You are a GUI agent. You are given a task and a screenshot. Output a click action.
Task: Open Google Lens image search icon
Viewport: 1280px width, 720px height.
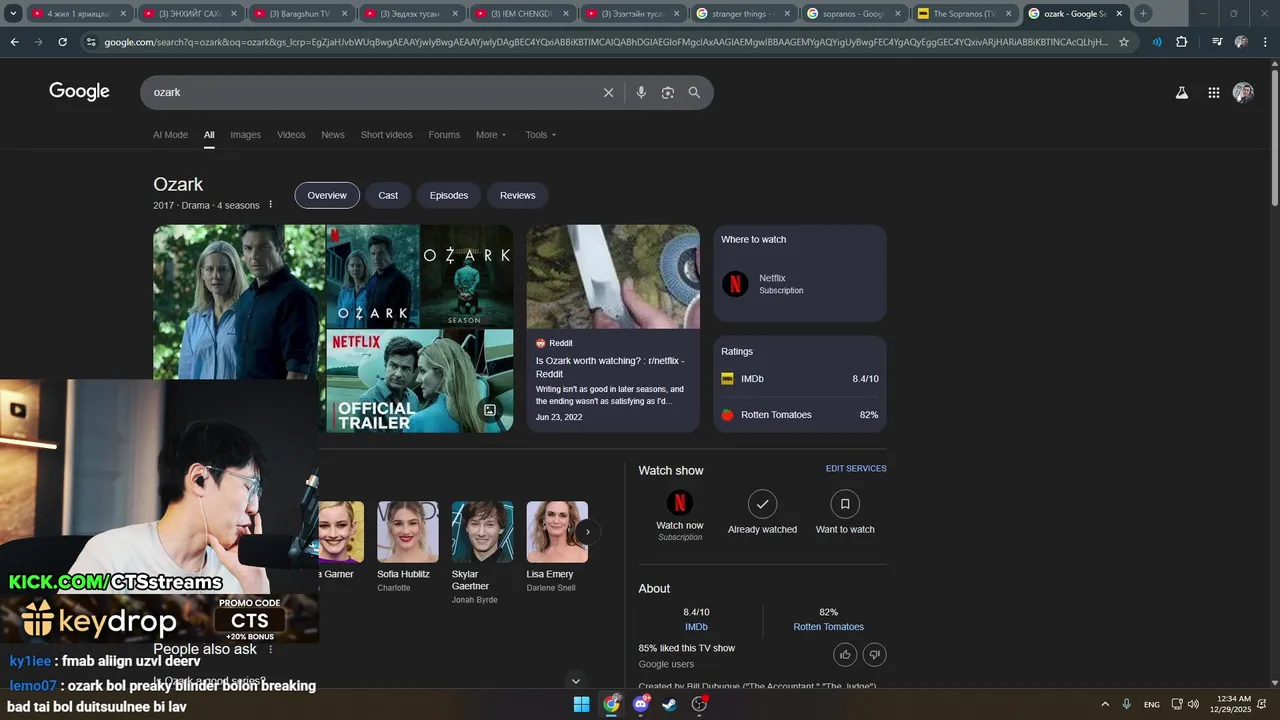tap(668, 92)
